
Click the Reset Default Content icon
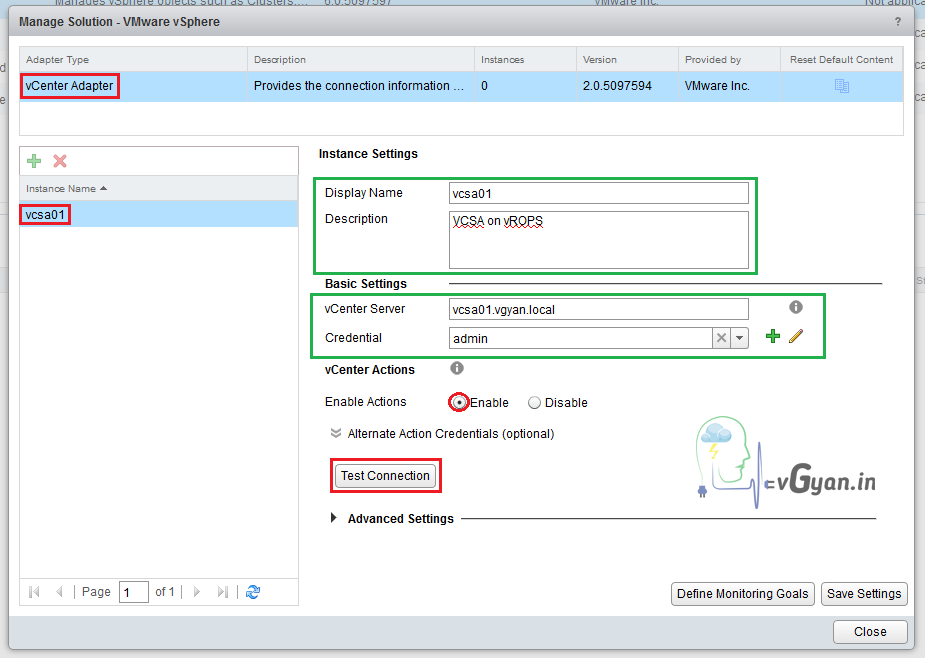click(841, 86)
